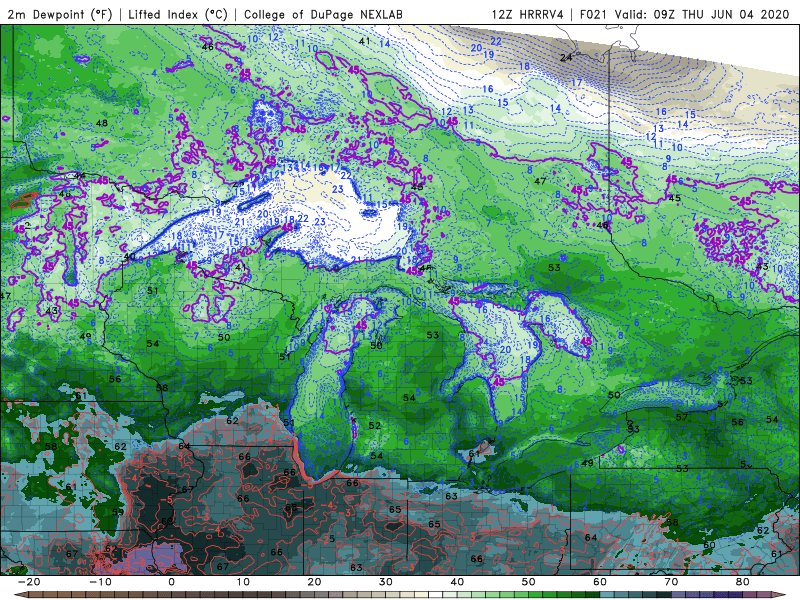800x600 pixels.
Task: Click the "2m Dewpoint (°F)" title text
Action: point(60,14)
